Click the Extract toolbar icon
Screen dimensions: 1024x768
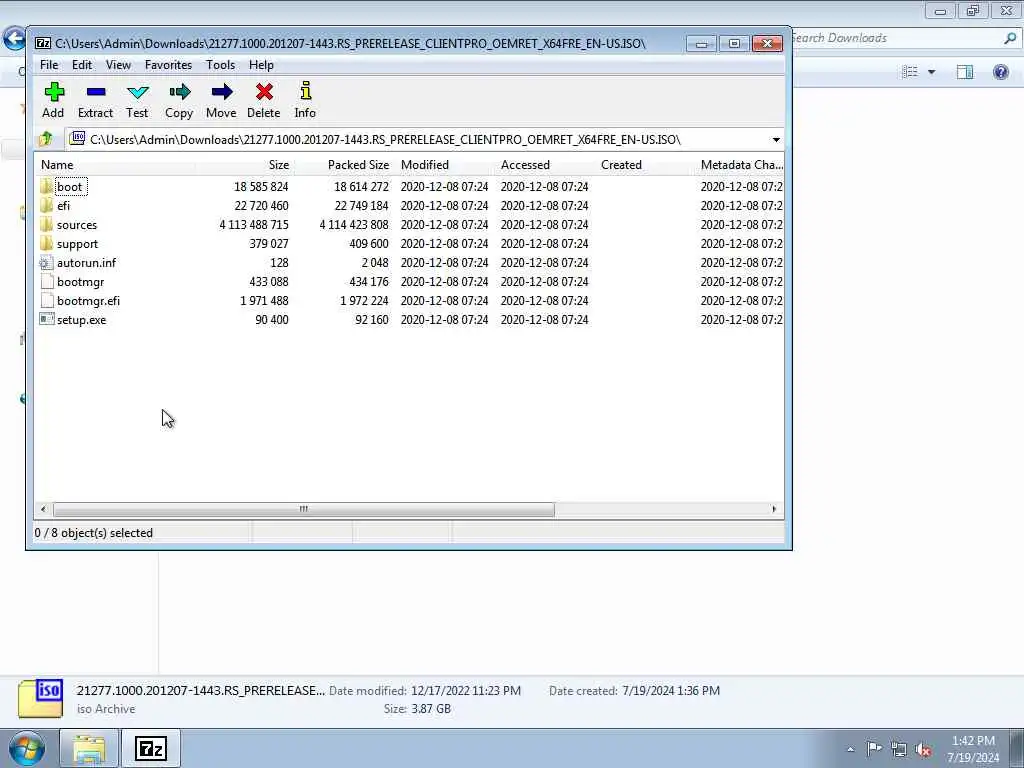[x=95, y=92]
